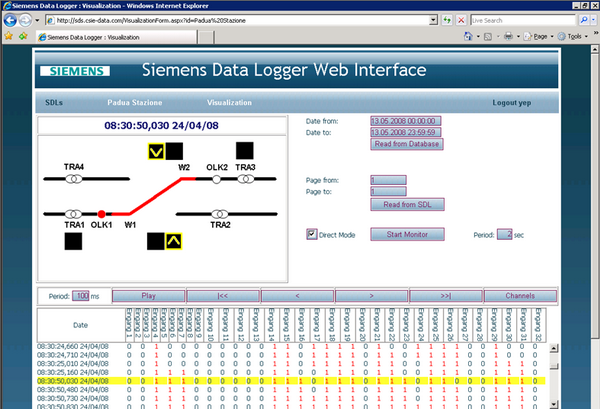Click the red Stop loading icon
600x409 pixels.
461,20
